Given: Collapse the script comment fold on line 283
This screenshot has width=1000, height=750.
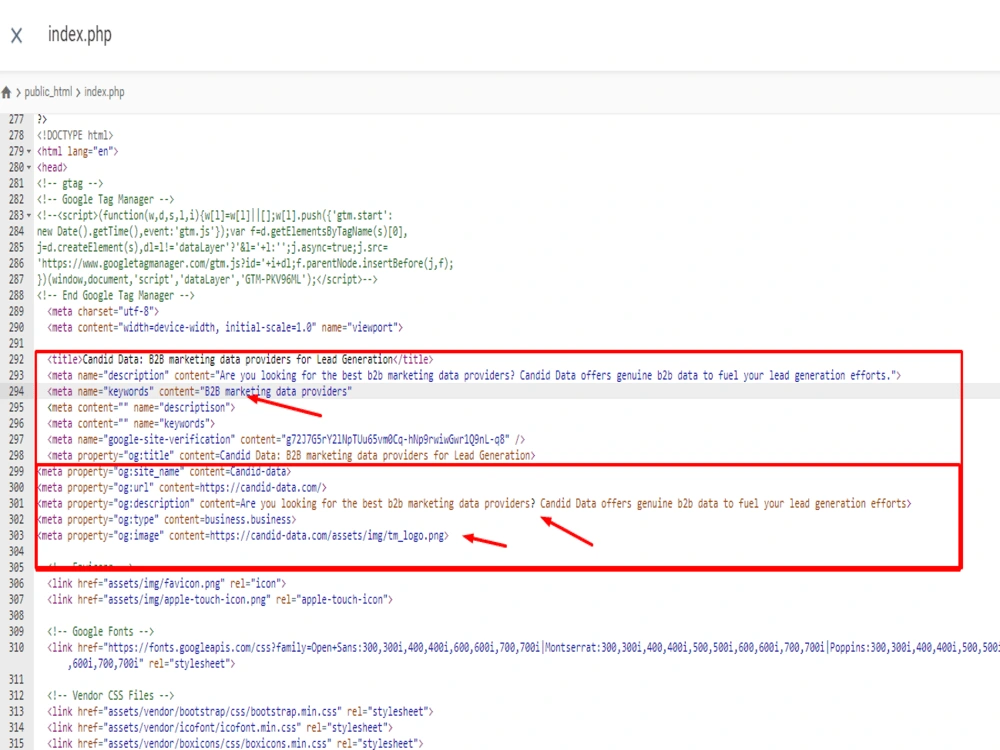Looking at the screenshot, I should coord(29,216).
